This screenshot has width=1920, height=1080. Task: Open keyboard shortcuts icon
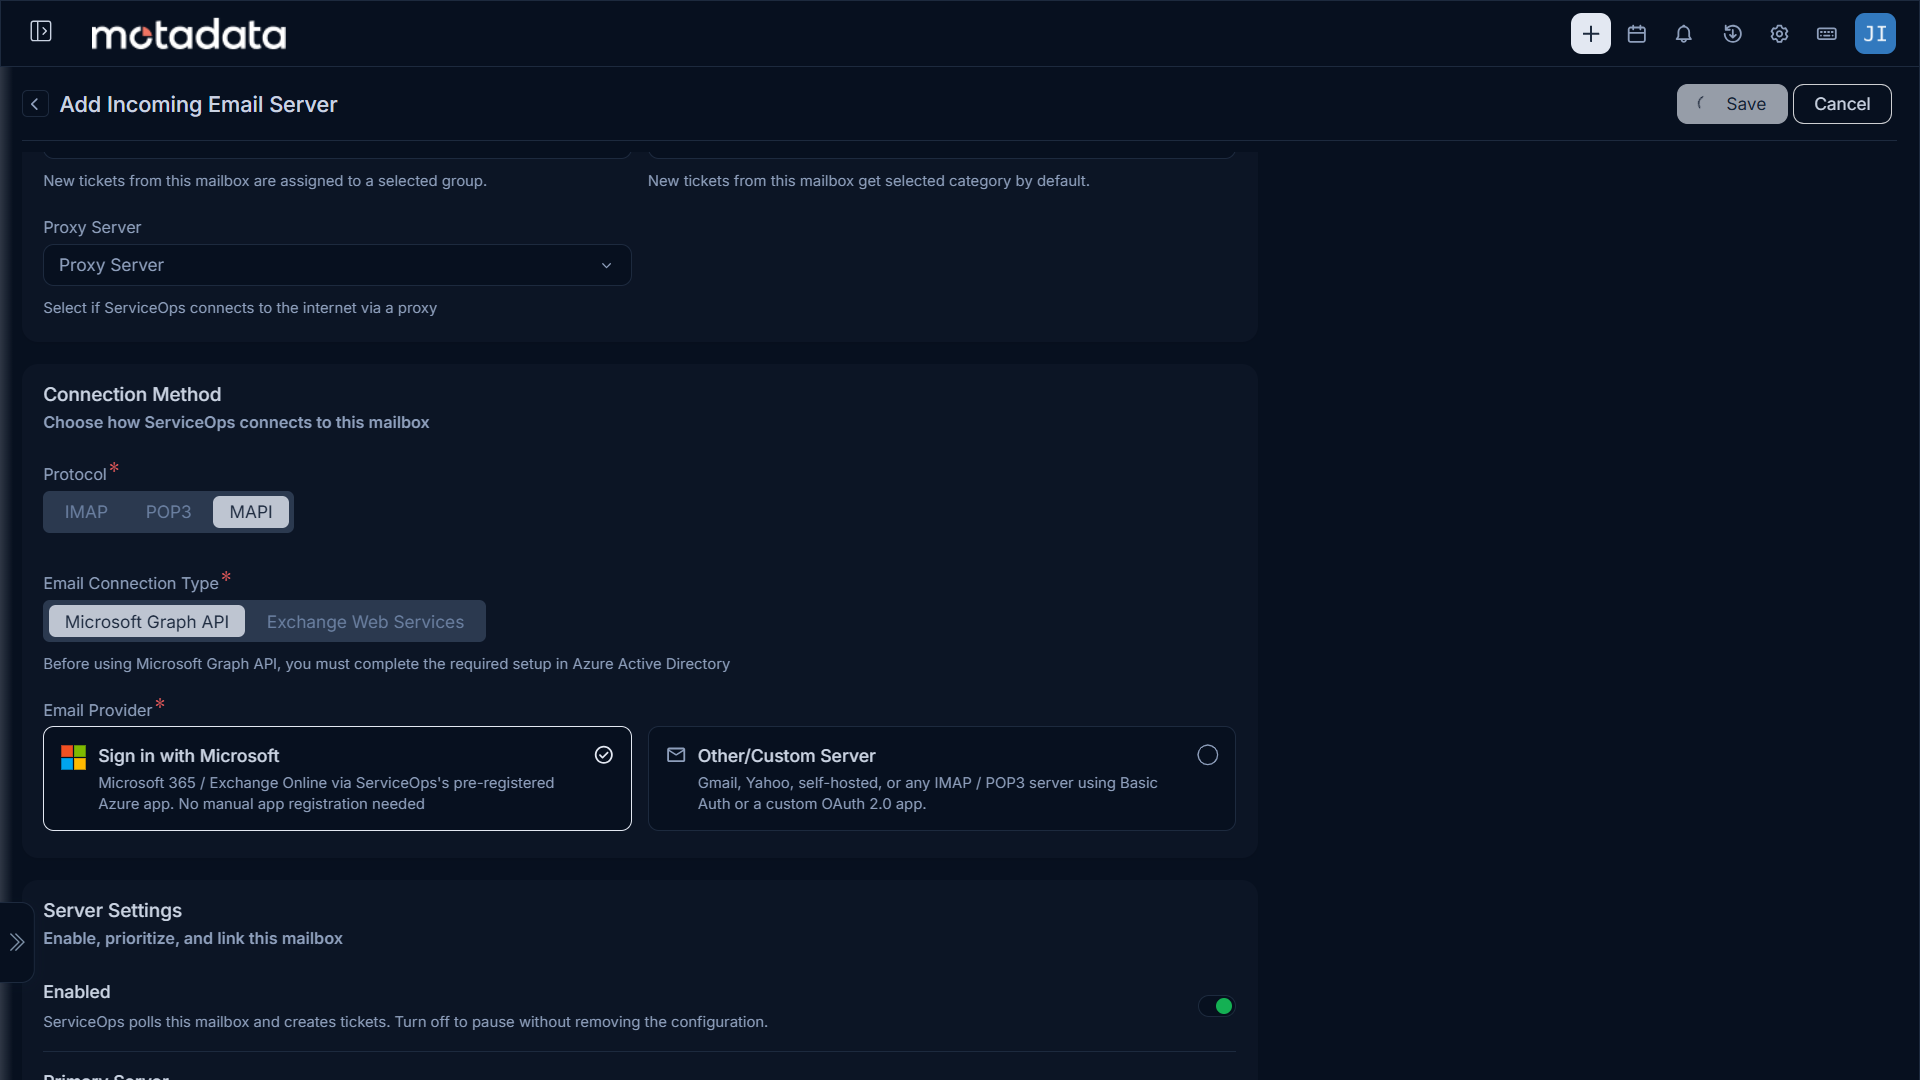click(x=1827, y=34)
